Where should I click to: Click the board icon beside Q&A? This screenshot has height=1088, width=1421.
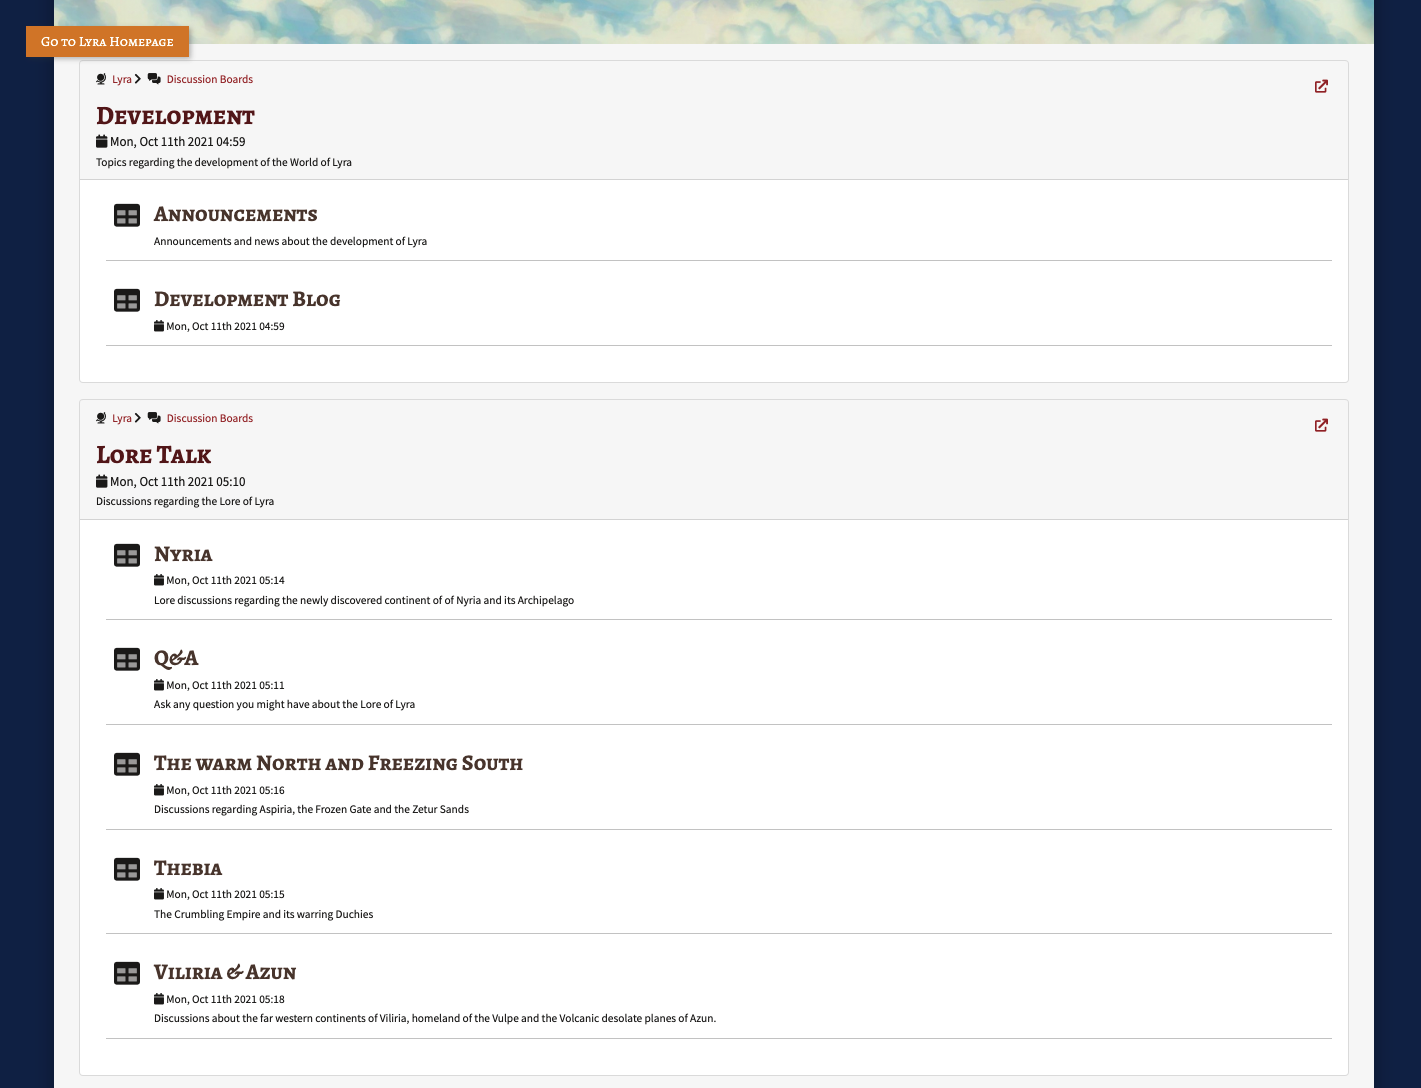(x=127, y=660)
